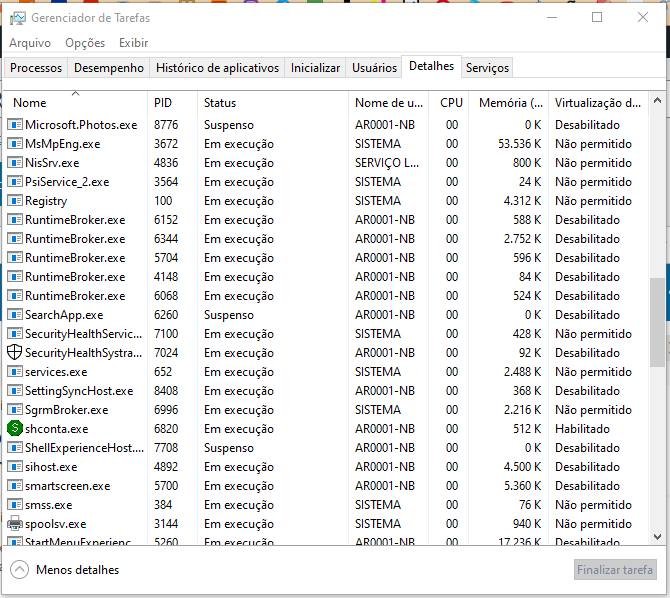670x598 pixels.
Task: Select the Detalhes tab
Action: [x=431, y=66]
